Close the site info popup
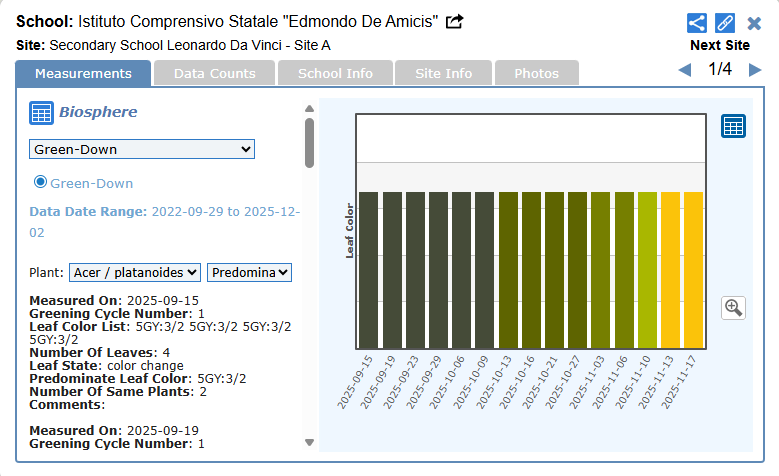 754,23
